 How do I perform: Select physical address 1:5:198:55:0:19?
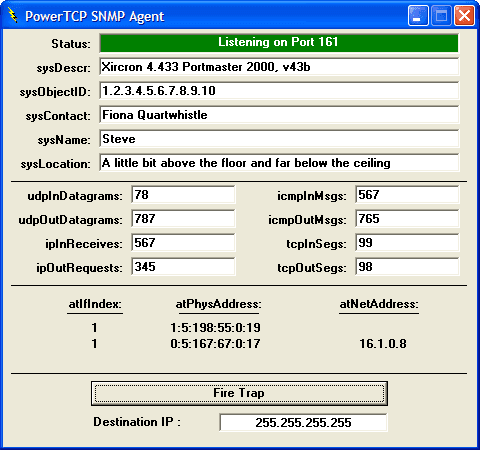coord(215,328)
